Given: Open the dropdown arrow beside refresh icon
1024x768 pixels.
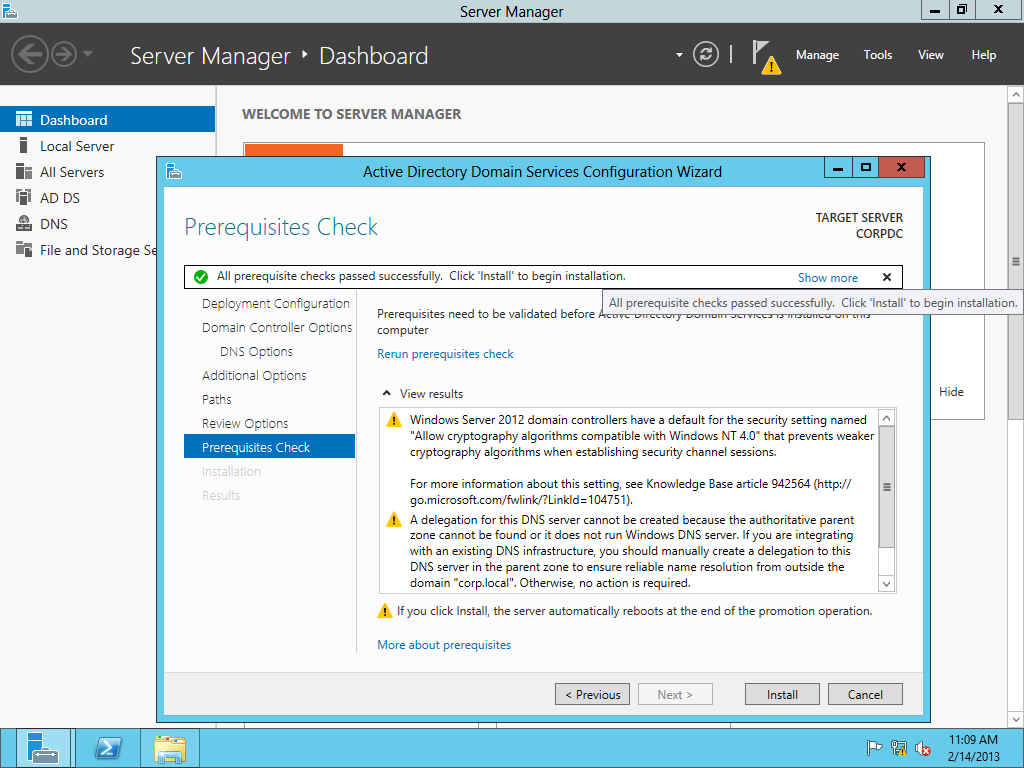Looking at the screenshot, I should tap(679, 55).
